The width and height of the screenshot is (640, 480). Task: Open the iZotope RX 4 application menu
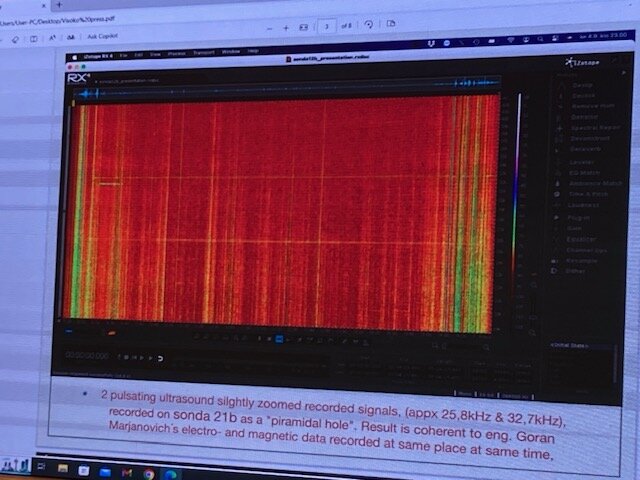[x=98, y=56]
